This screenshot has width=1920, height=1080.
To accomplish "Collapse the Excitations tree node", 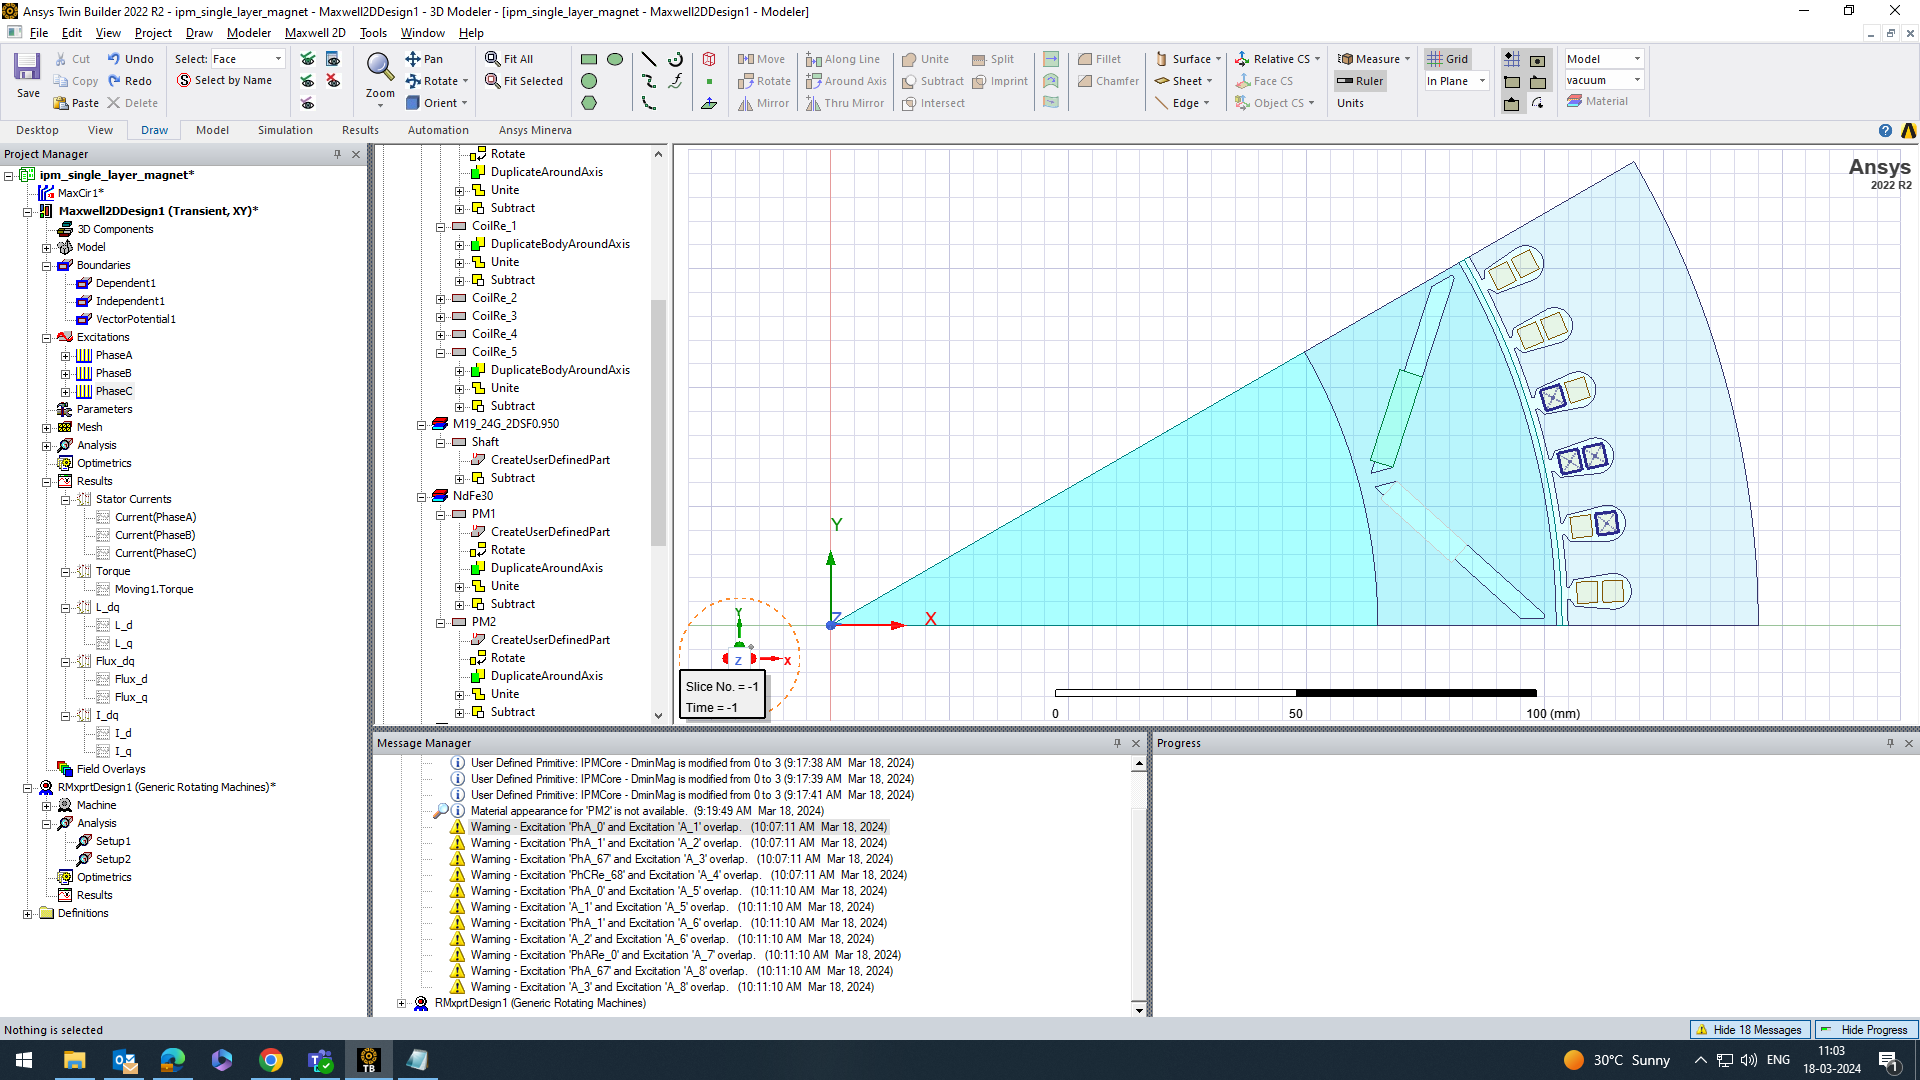I will pos(47,338).
